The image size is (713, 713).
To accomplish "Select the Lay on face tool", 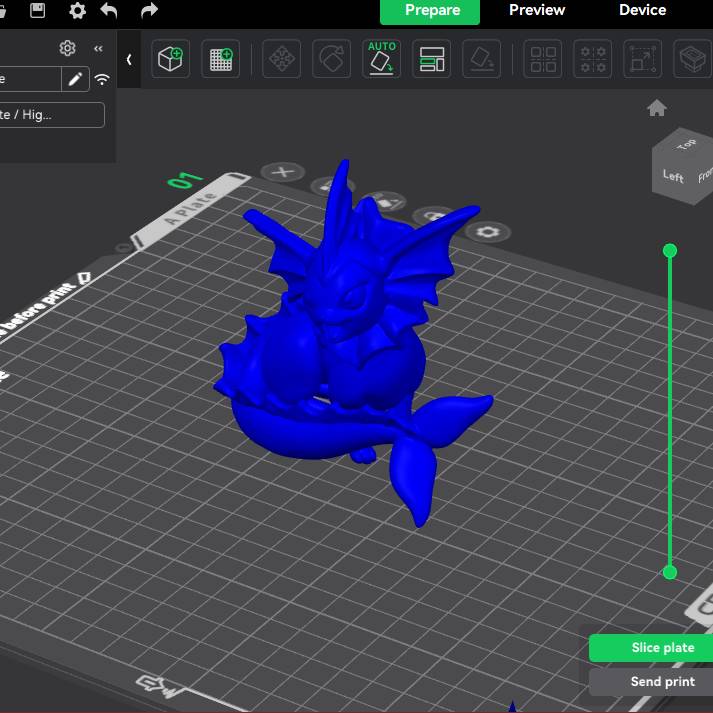I will click(x=482, y=59).
